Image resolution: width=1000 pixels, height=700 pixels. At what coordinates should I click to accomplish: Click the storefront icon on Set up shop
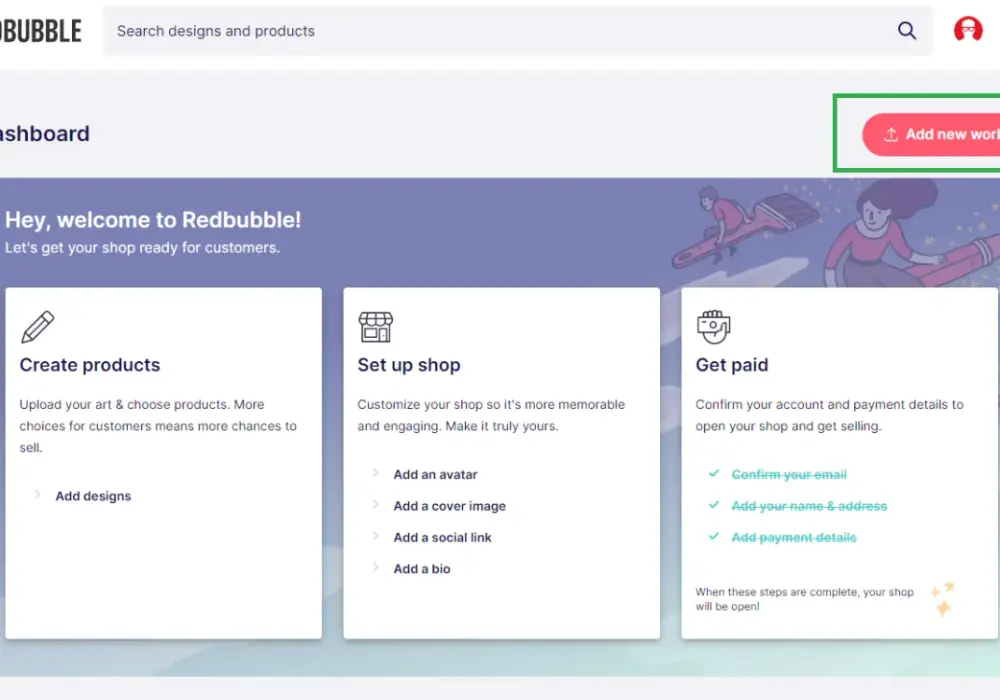376,326
